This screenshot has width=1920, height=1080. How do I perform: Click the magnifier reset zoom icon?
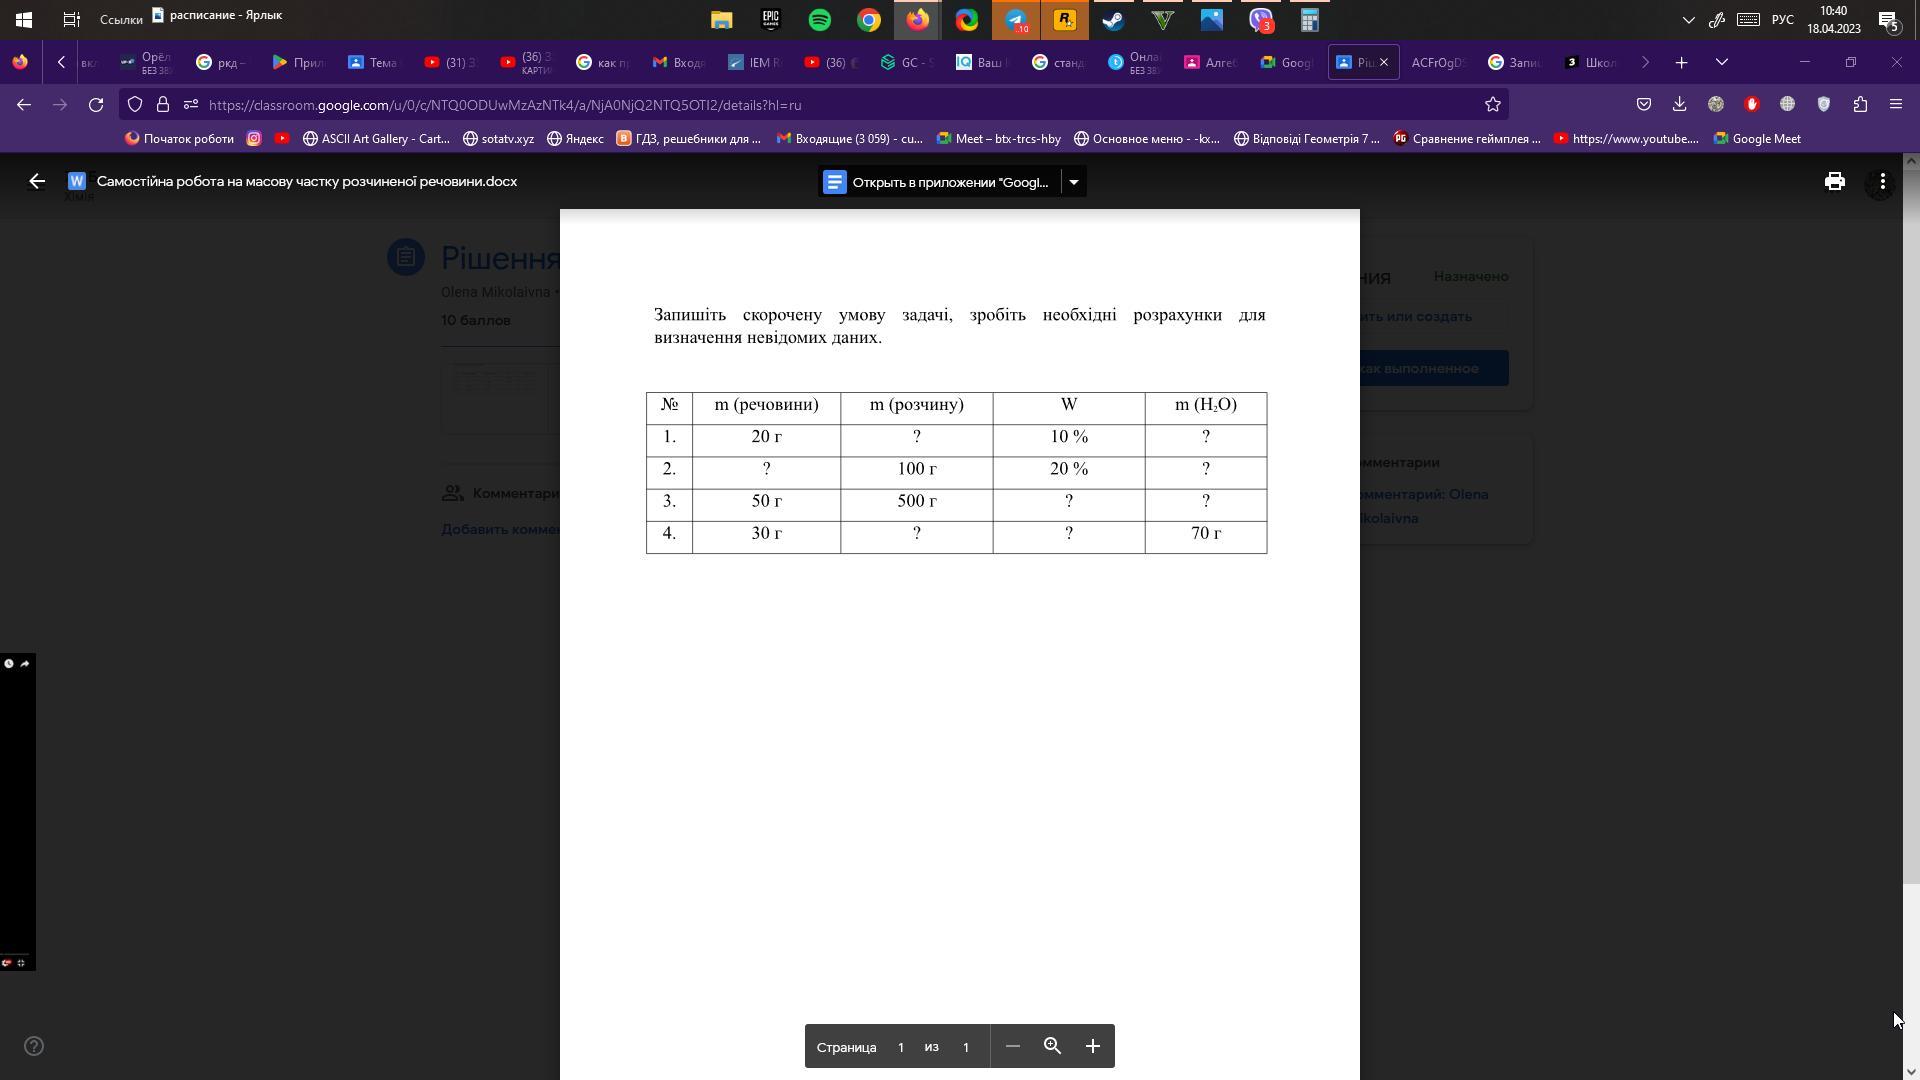point(1052,1046)
